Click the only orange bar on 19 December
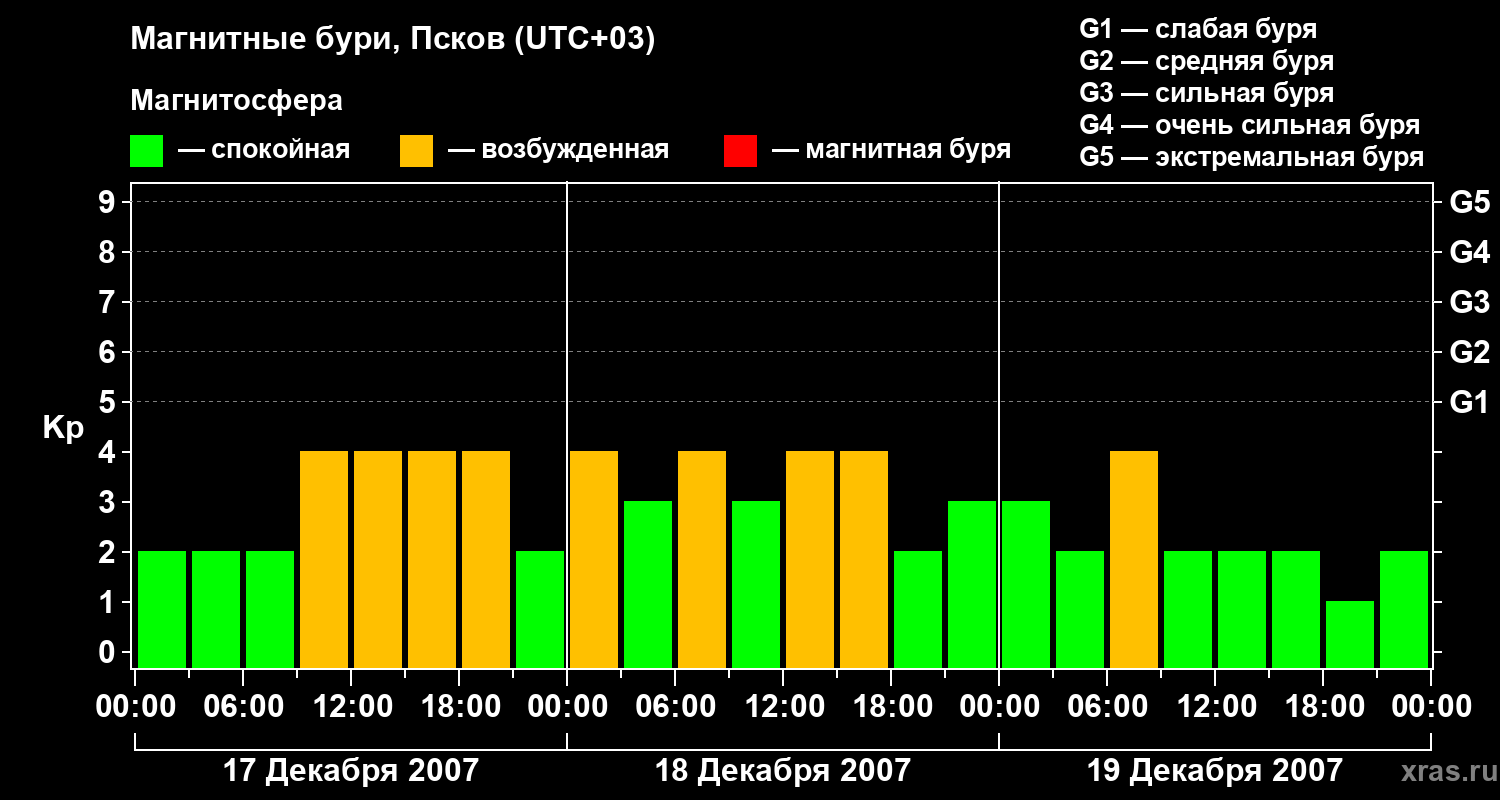This screenshot has width=1500, height=800. click(1133, 559)
